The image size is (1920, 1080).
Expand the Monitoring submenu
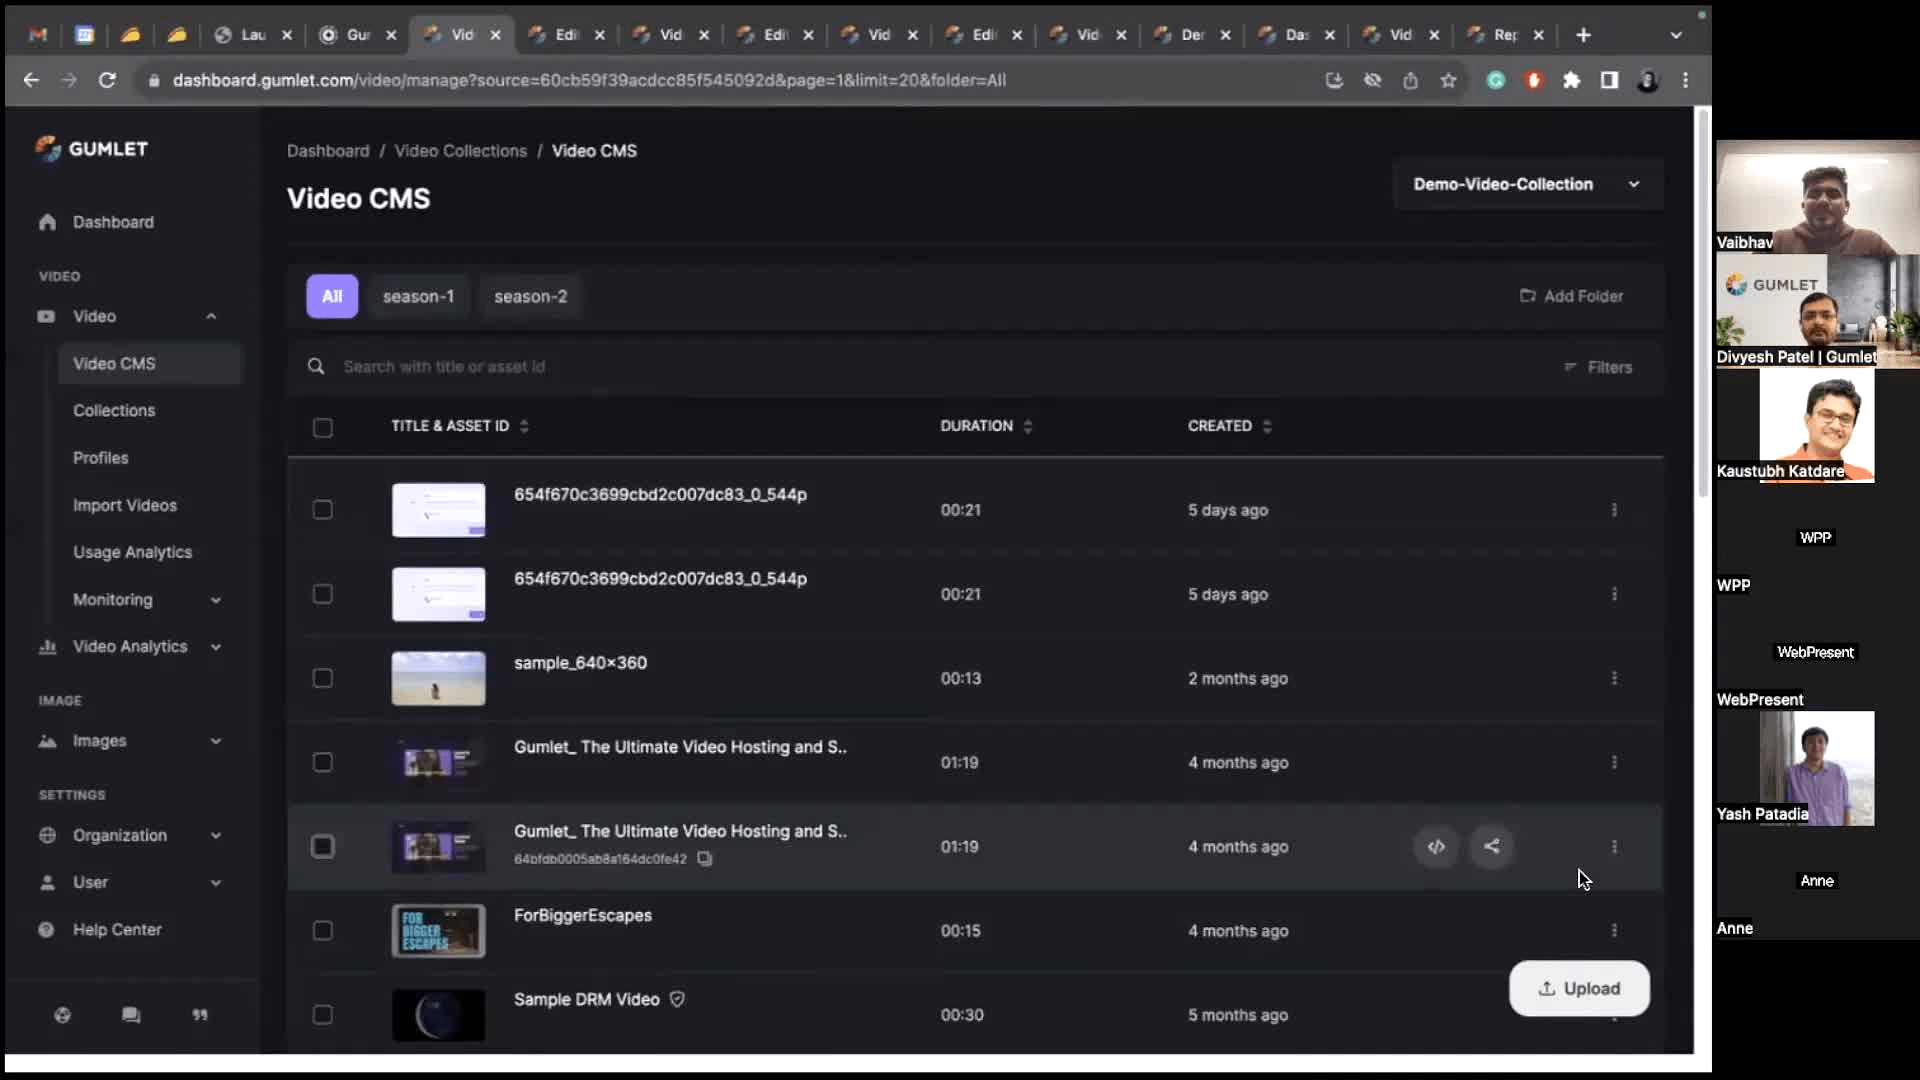tap(215, 600)
